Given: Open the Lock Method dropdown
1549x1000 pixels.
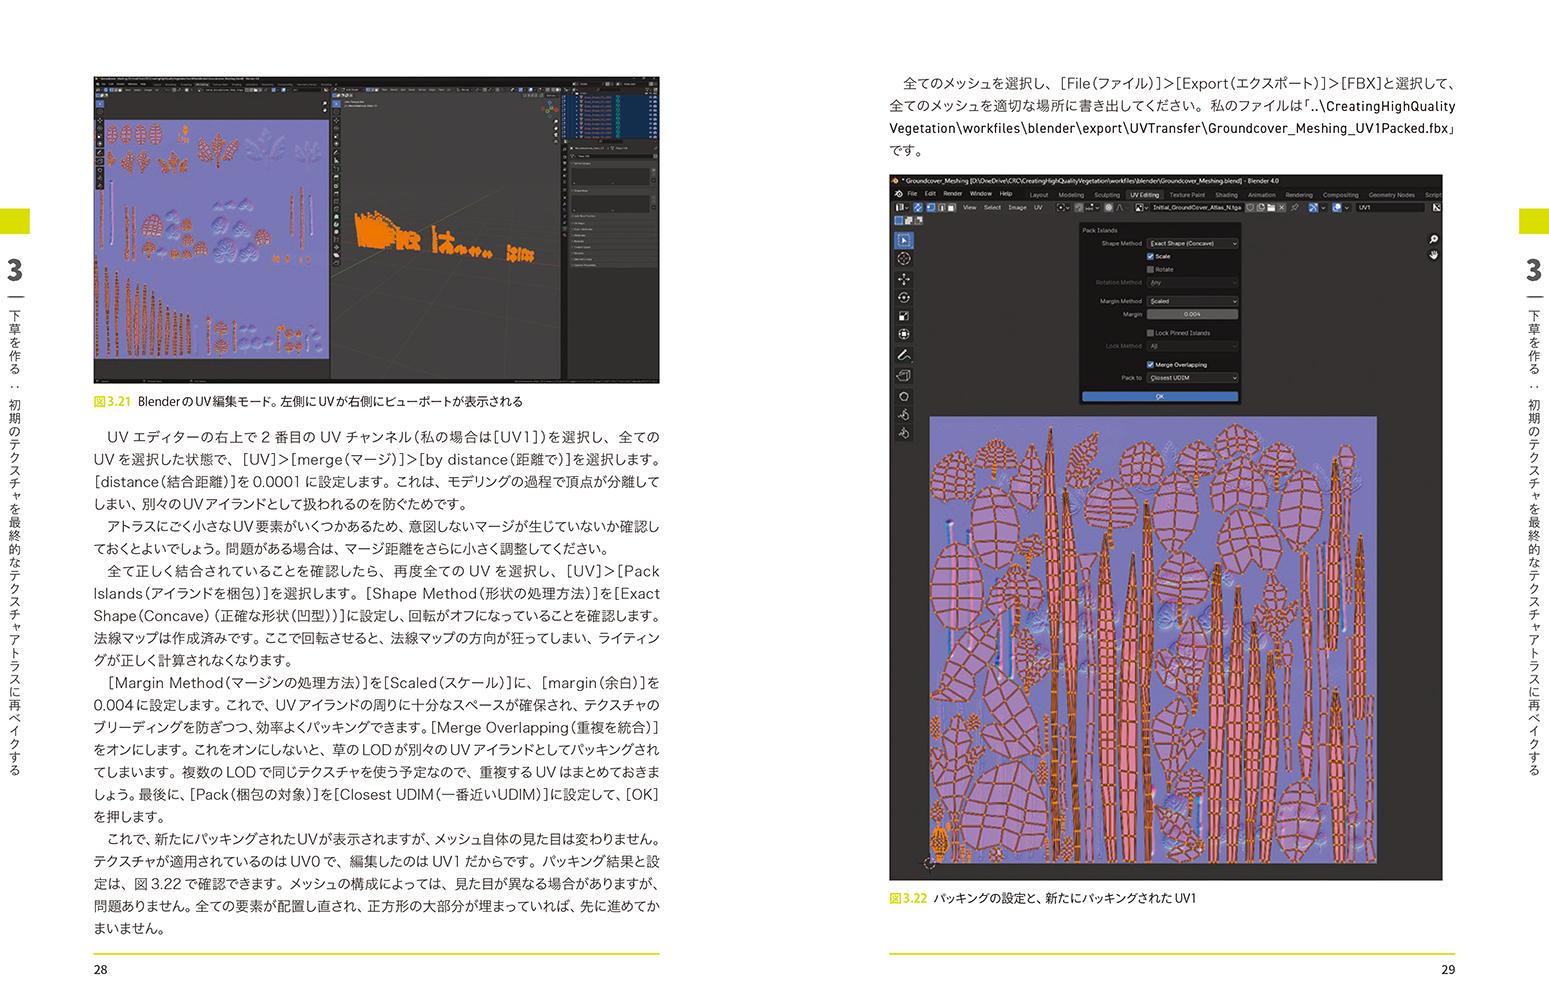Looking at the screenshot, I should coord(1193,346).
